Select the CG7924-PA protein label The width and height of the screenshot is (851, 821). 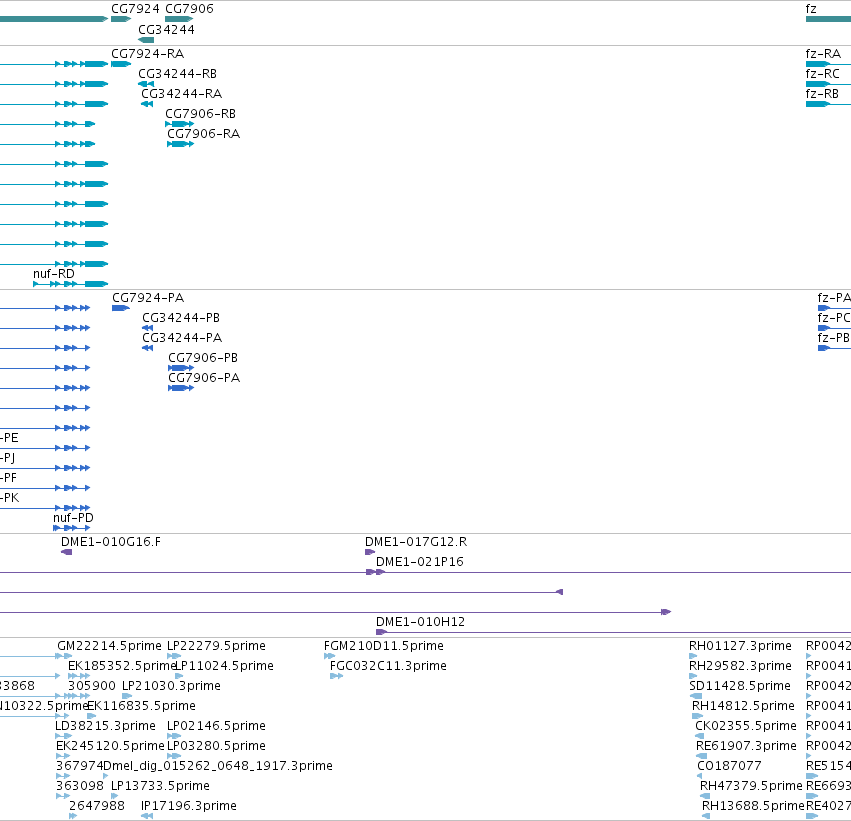(148, 298)
